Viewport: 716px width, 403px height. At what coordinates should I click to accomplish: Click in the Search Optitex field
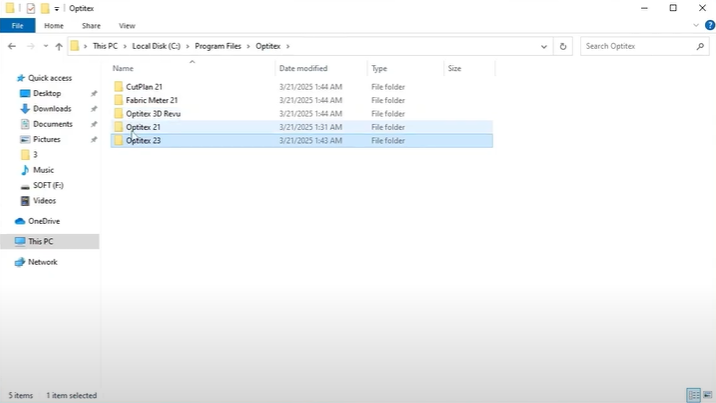coord(635,46)
